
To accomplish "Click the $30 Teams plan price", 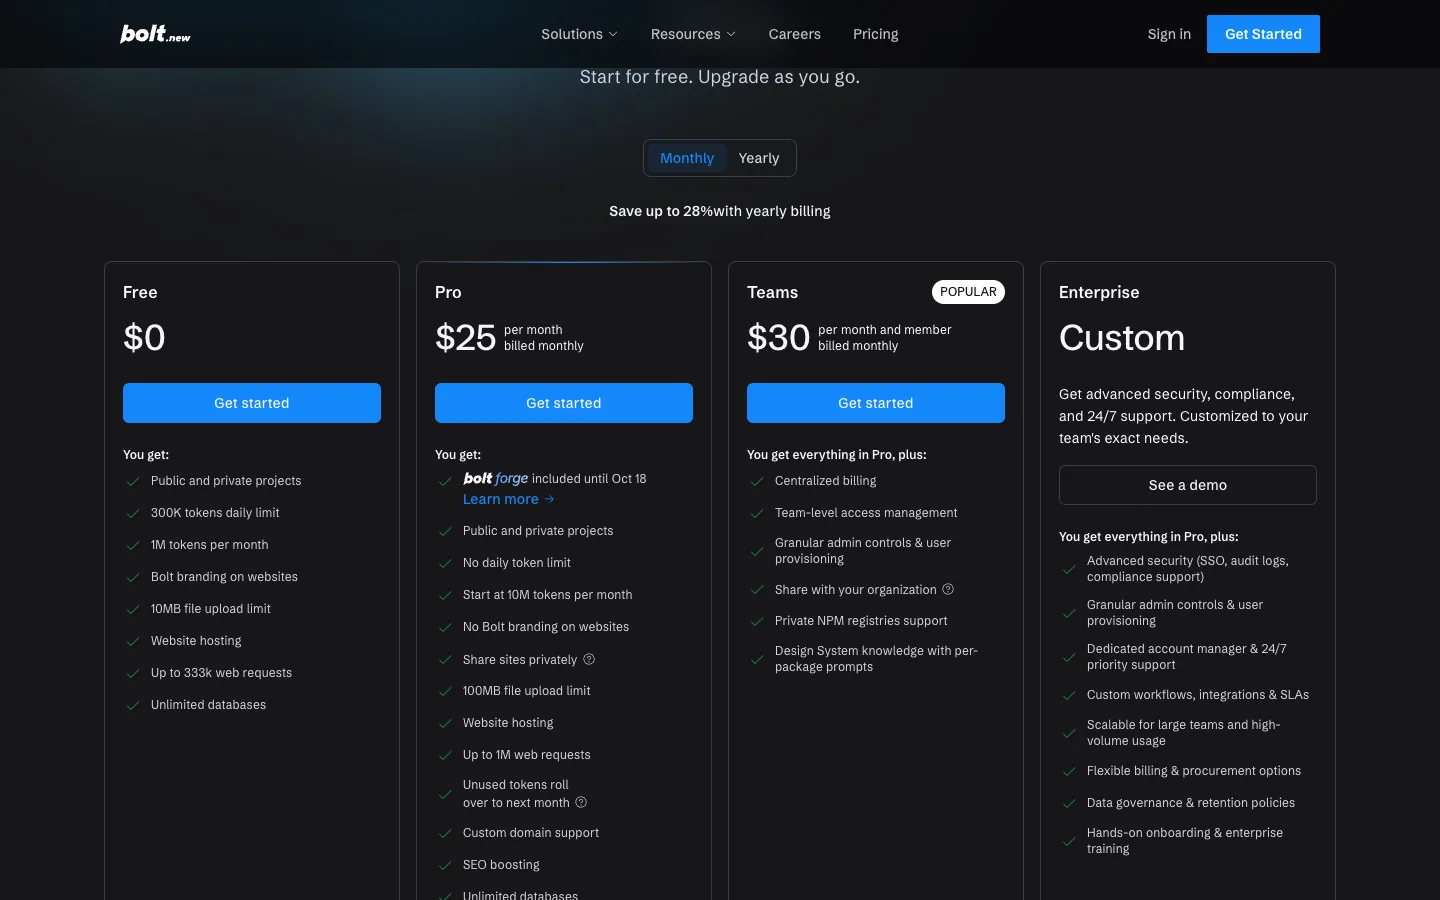I will [779, 338].
